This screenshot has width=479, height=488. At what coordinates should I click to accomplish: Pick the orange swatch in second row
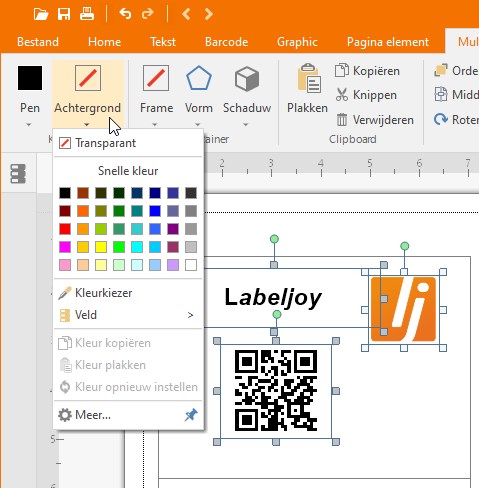click(83, 211)
